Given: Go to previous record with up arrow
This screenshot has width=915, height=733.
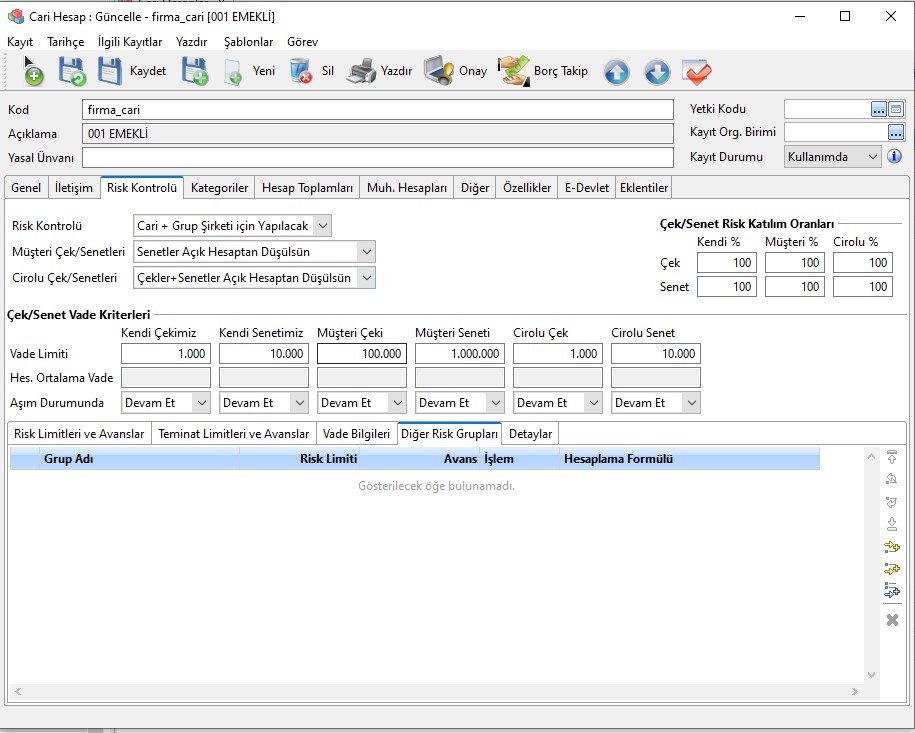Looking at the screenshot, I should (x=616, y=72).
